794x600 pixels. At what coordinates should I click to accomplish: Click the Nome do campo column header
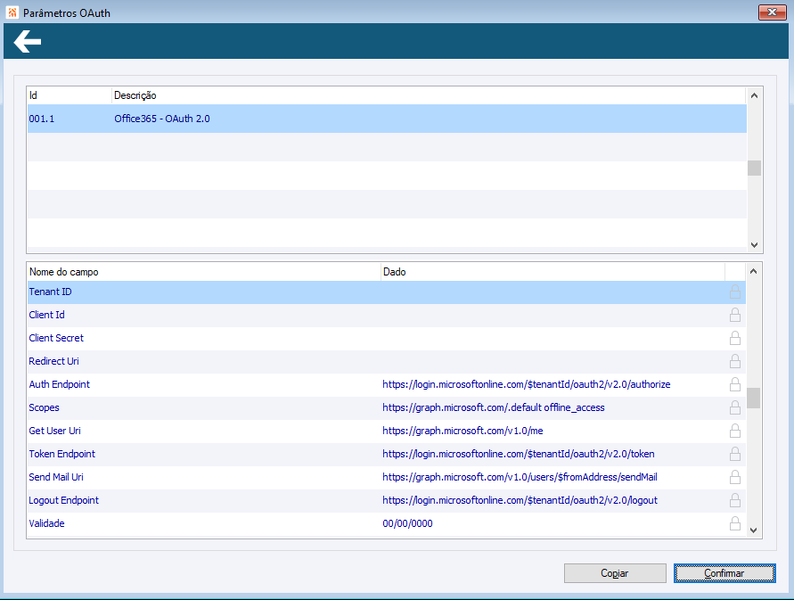point(204,272)
